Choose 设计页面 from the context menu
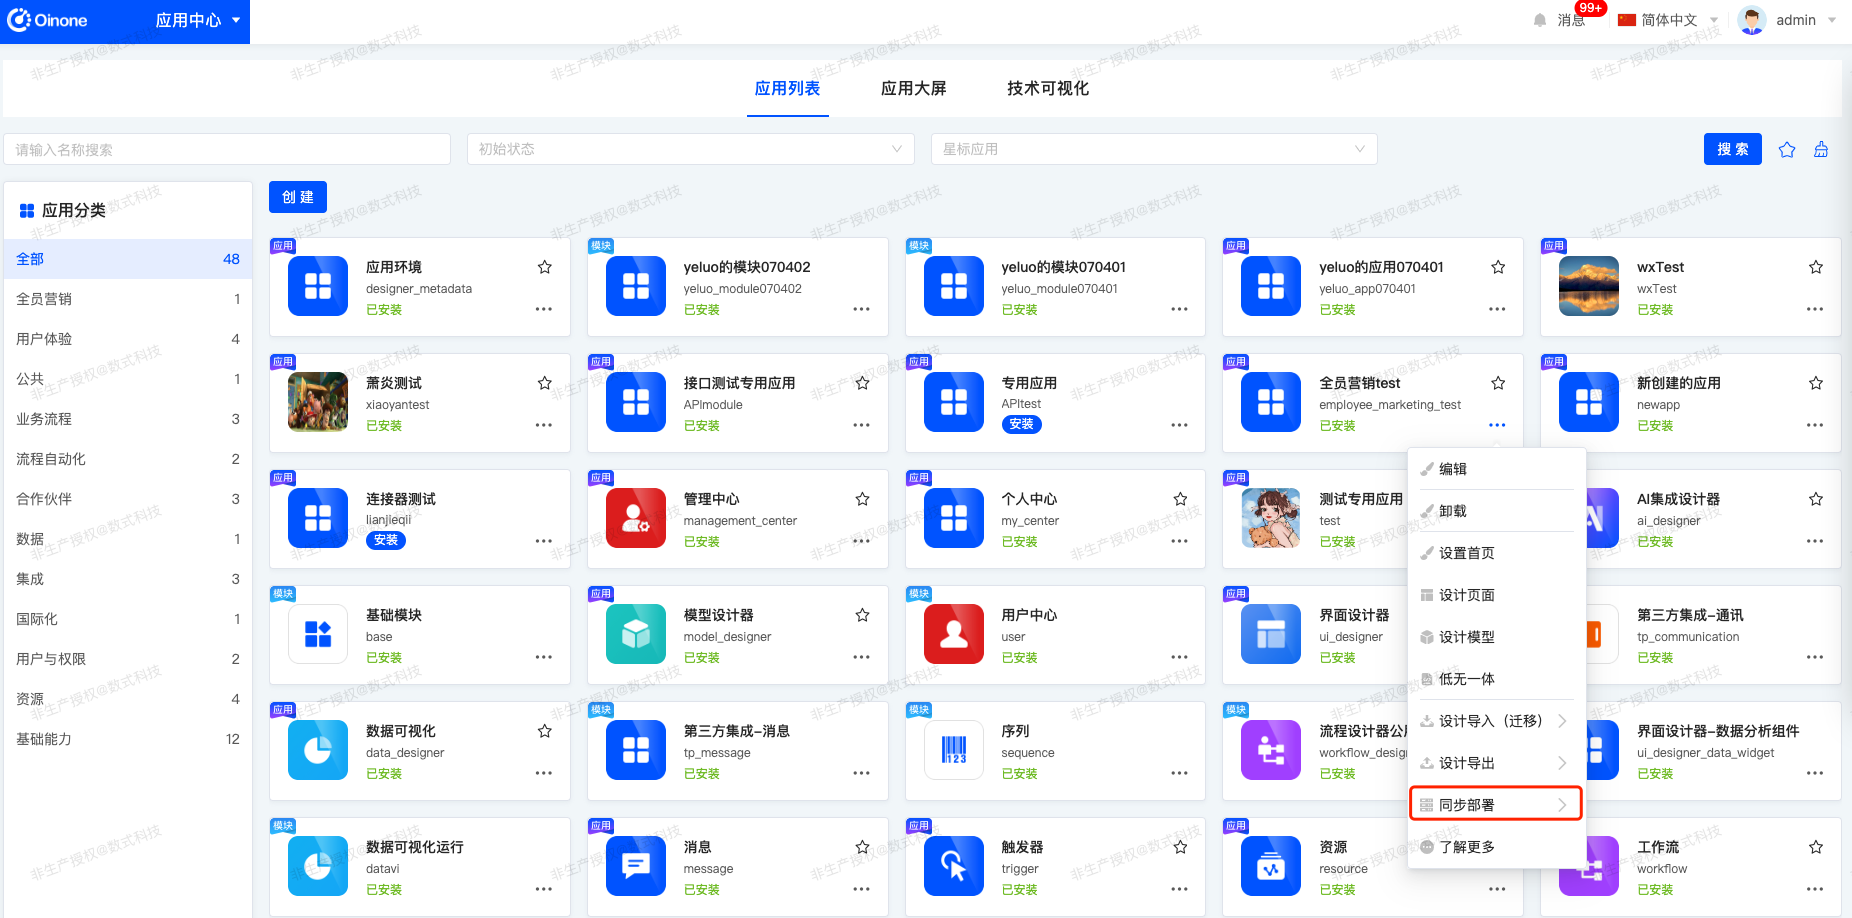The height and width of the screenshot is (918, 1852). 1497,595
